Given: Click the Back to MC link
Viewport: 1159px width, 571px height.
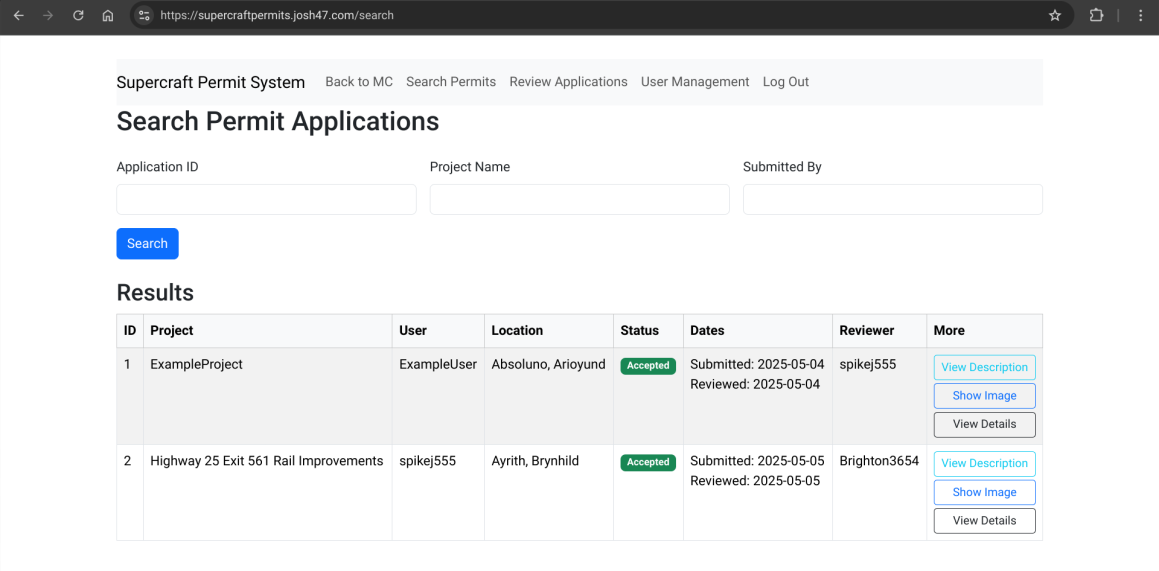Looking at the screenshot, I should (359, 82).
